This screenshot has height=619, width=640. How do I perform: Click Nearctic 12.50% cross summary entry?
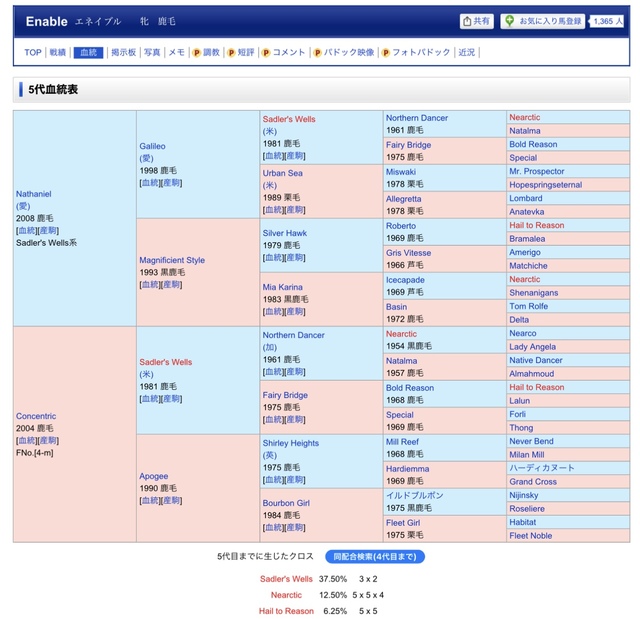286,595
